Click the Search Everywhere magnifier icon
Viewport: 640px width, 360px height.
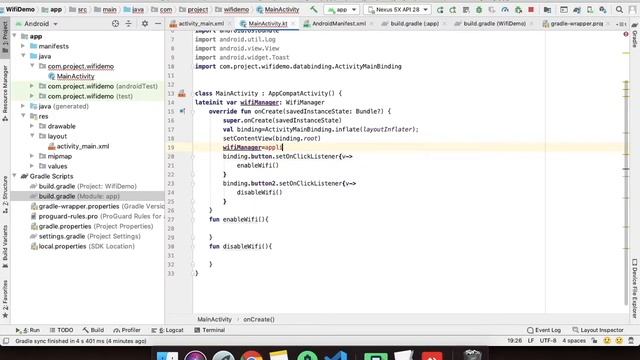pos(619,9)
